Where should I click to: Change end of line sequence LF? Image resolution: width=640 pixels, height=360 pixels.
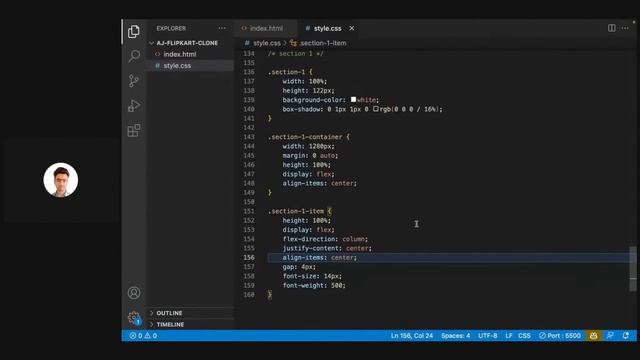click(x=509, y=336)
